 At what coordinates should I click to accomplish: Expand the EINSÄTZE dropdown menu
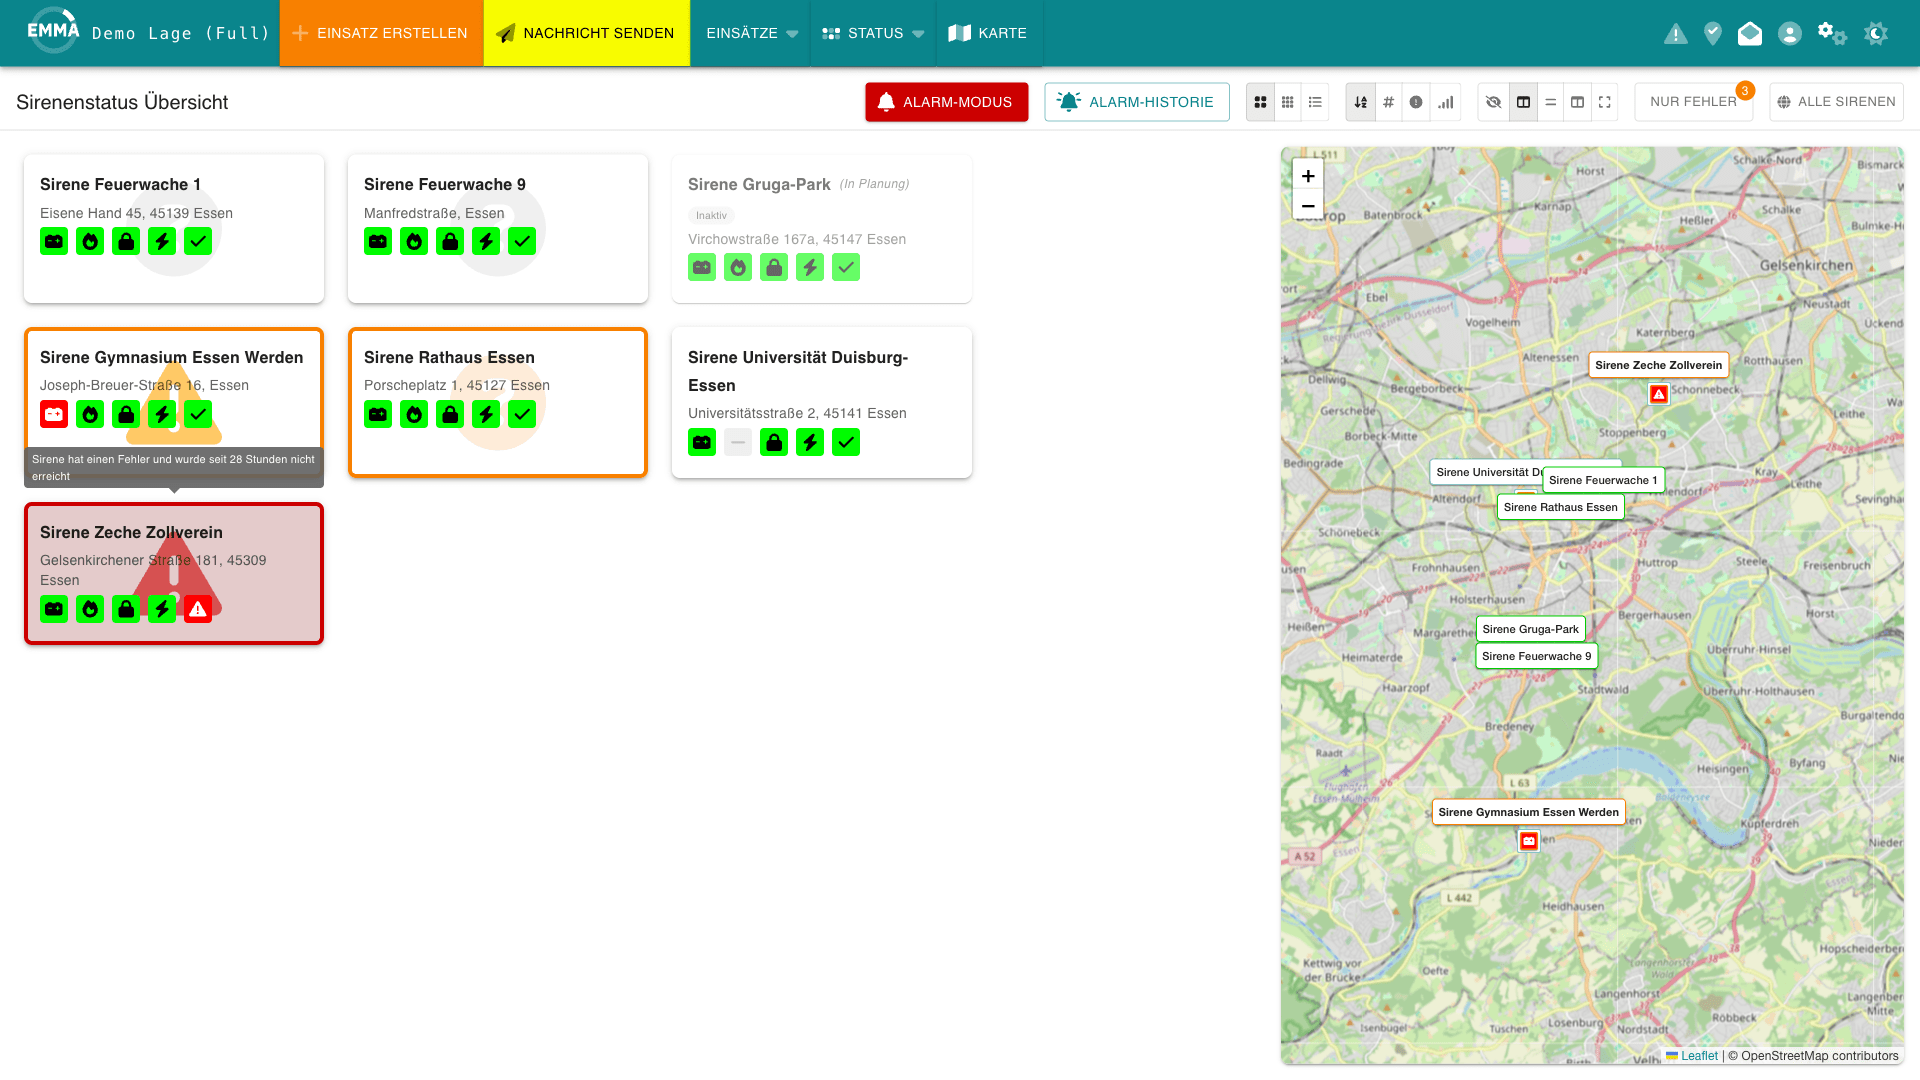point(751,33)
